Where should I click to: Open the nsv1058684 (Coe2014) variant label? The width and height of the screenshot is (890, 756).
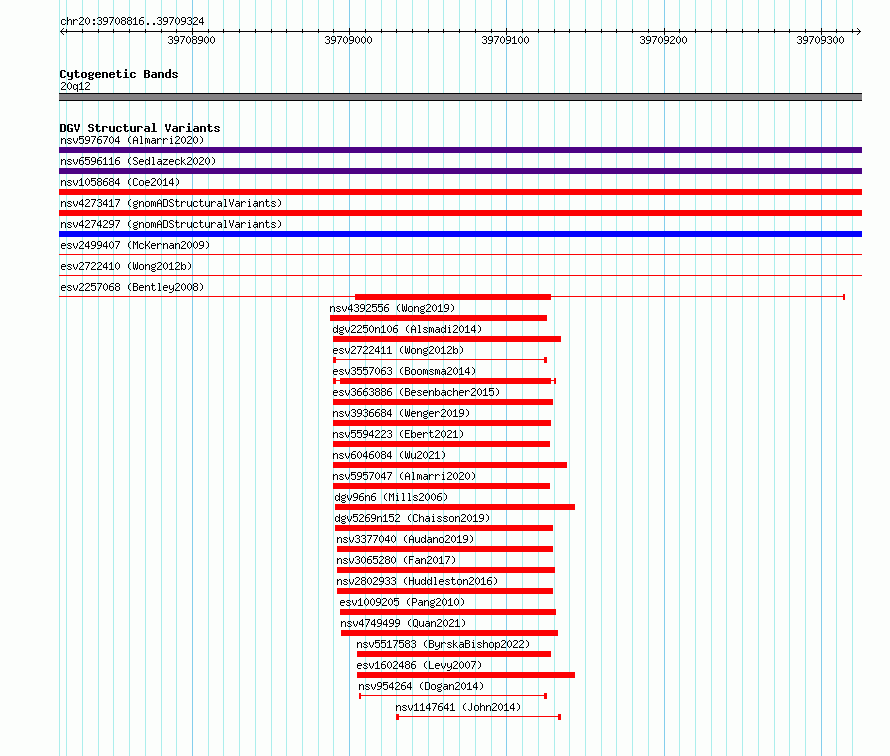(x=120, y=182)
